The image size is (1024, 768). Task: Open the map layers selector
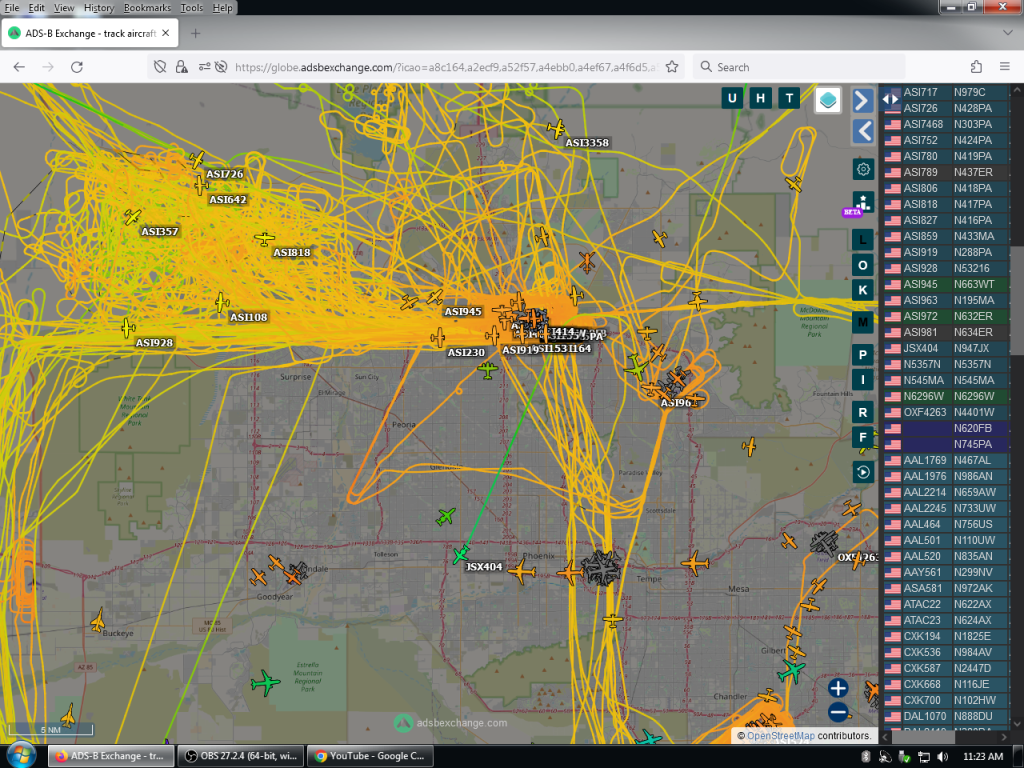[x=827, y=100]
